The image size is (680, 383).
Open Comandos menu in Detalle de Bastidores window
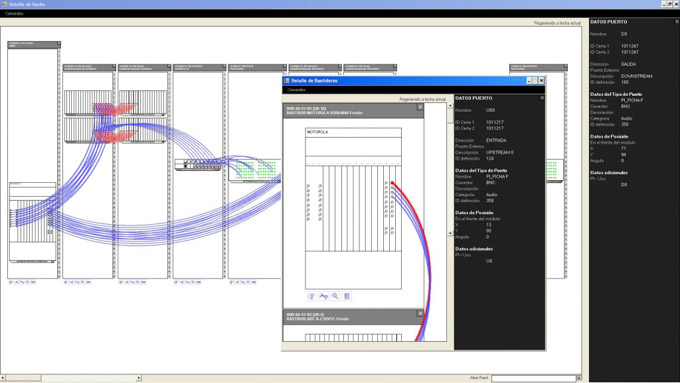pos(297,90)
